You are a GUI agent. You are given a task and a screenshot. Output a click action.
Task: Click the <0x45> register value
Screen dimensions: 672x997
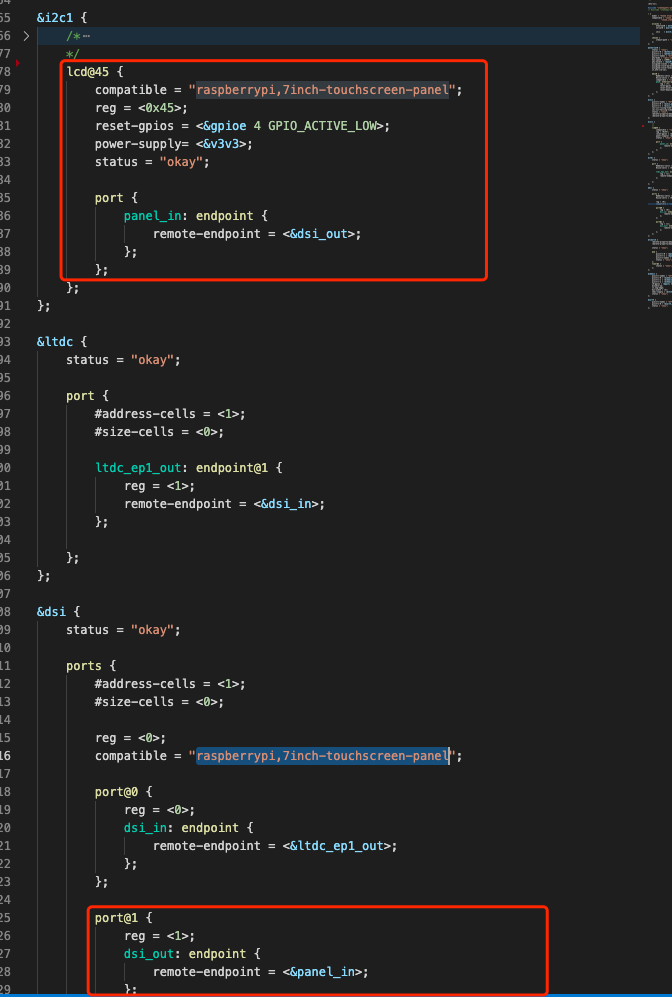[x=160, y=107]
